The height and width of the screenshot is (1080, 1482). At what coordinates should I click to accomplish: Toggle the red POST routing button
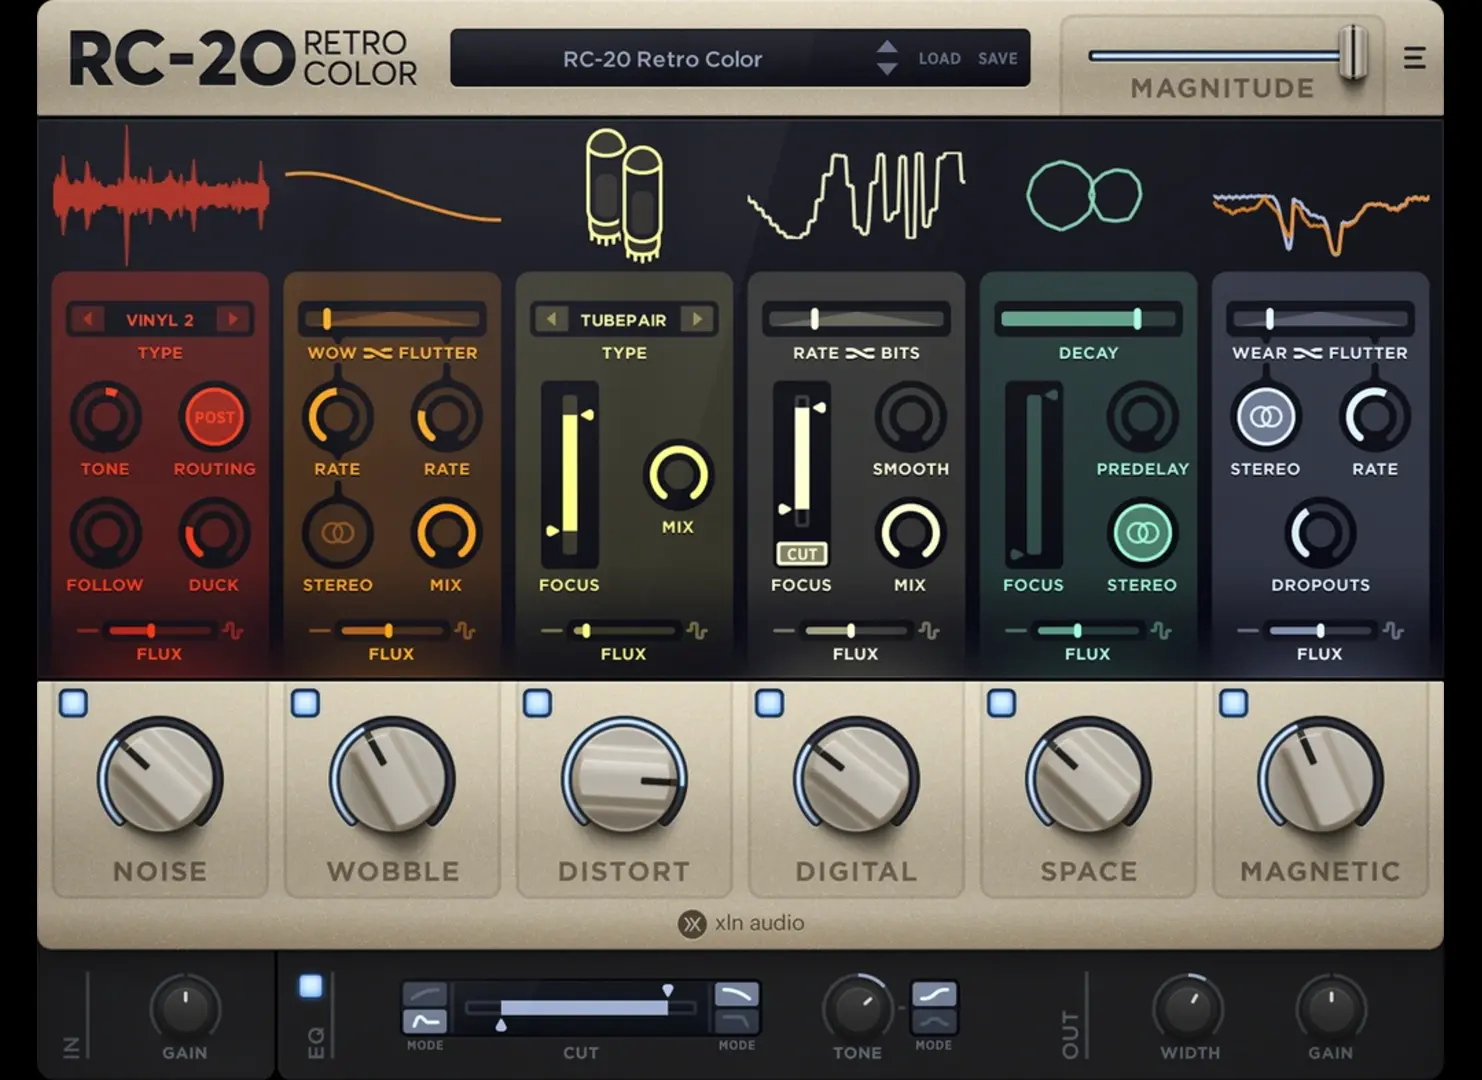(214, 417)
